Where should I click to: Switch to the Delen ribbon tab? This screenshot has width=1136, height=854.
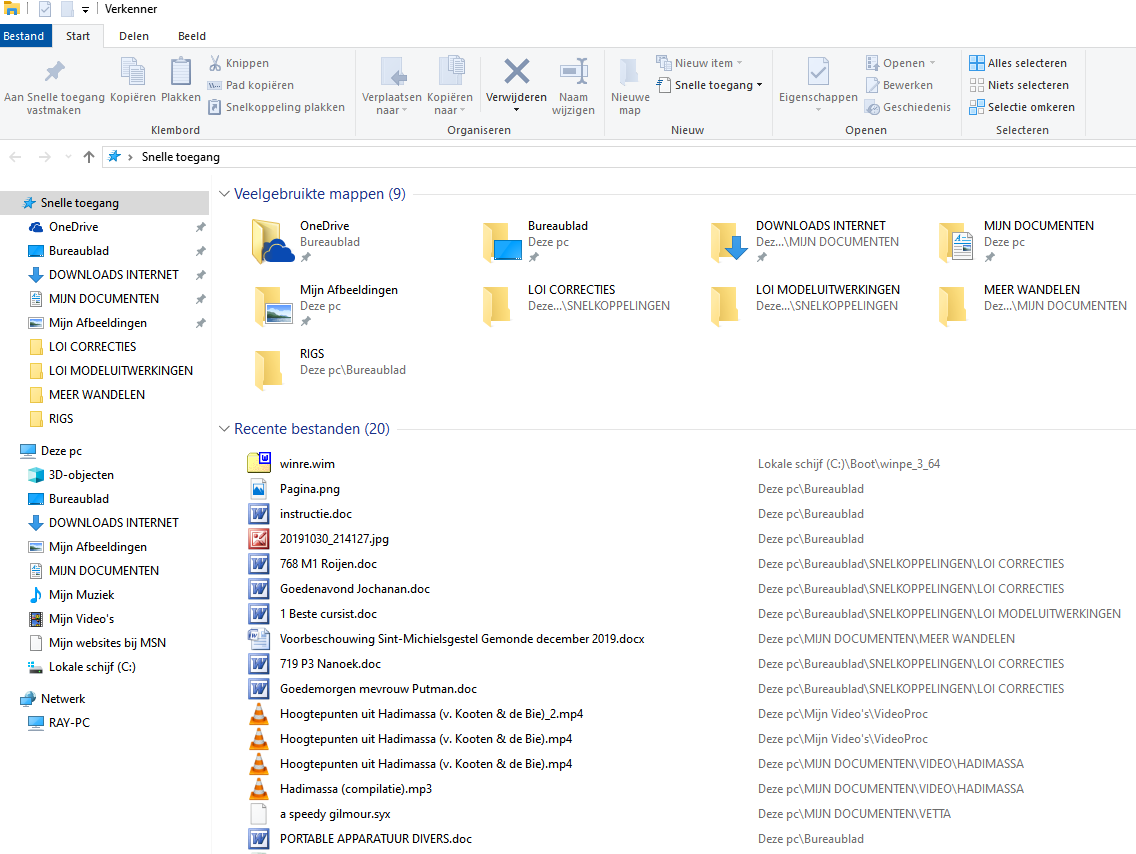tap(134, 36)
